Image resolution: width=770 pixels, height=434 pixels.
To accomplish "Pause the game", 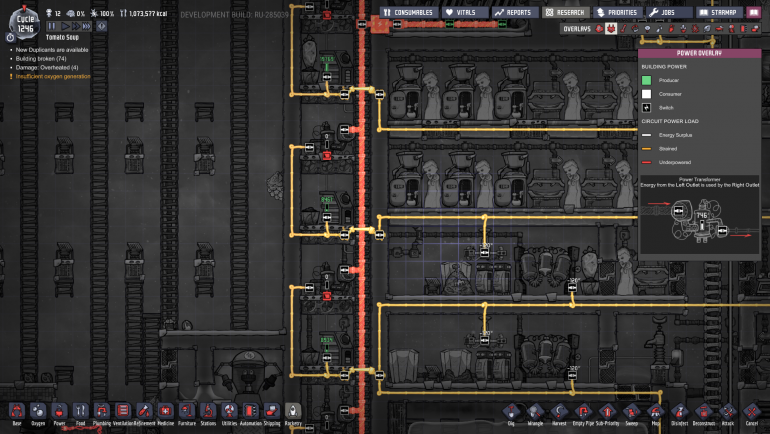I will coord(52,27).
